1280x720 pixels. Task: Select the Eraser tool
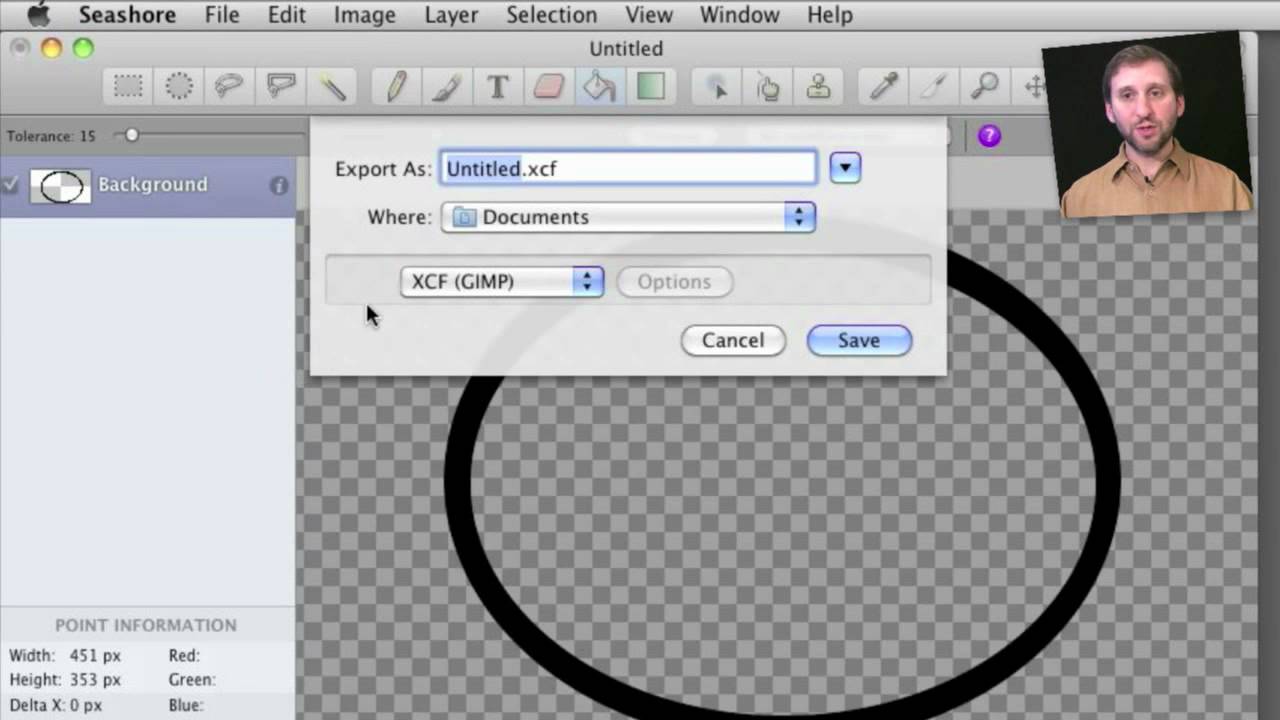click(549, 87)
